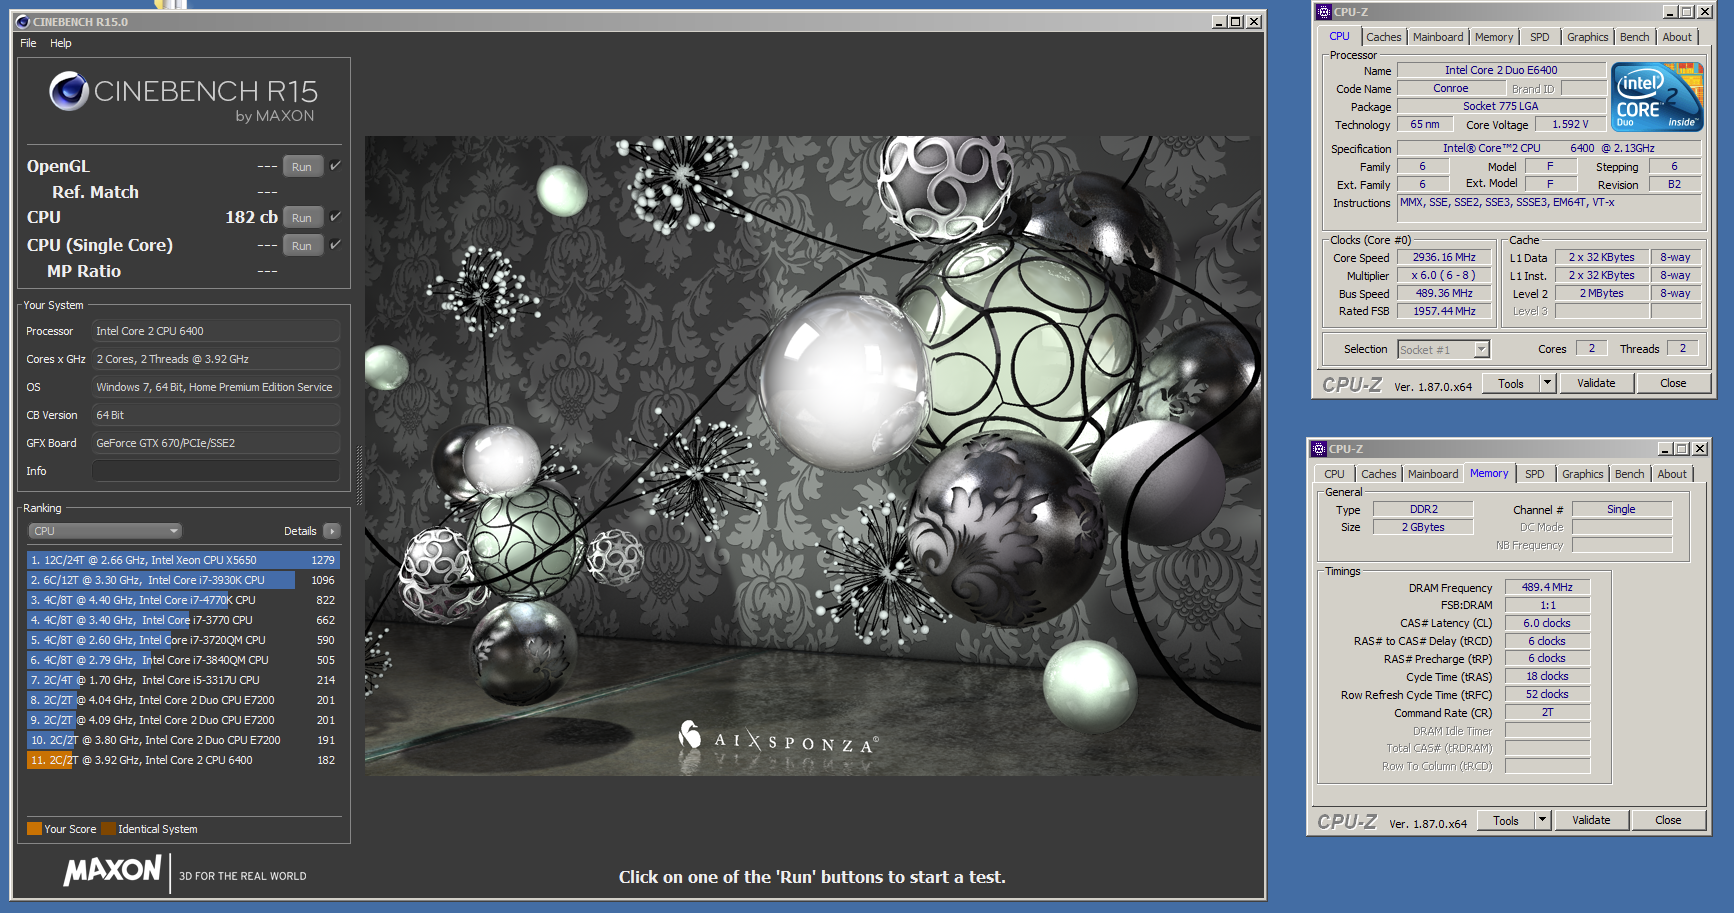Toggle the OpenGL test checkmark
This screenshot has width=1734, height=913.
[336, 165]
